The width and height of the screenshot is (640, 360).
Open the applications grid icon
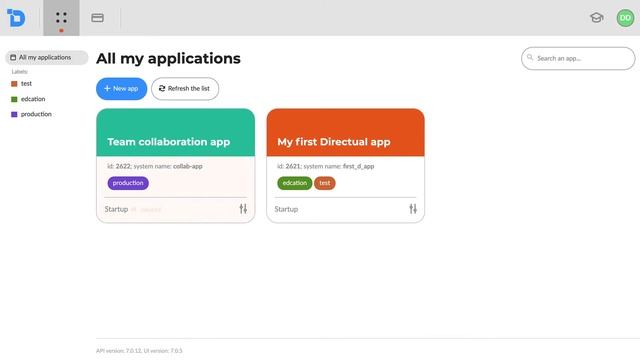click(x=61, y=18)
